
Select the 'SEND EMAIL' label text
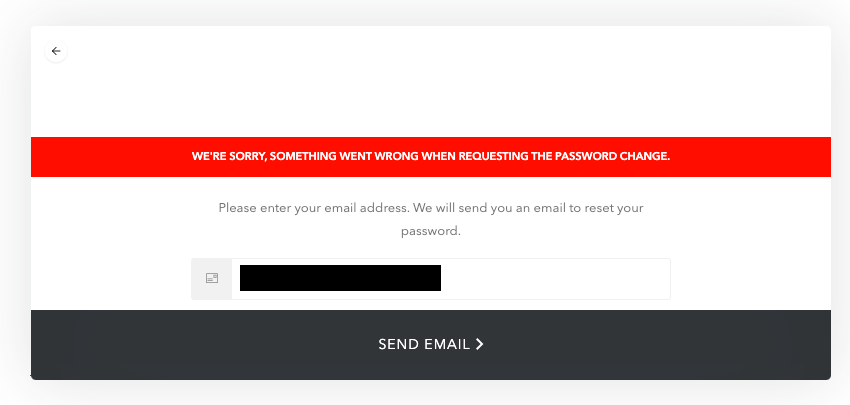click(x=423, y=344)
